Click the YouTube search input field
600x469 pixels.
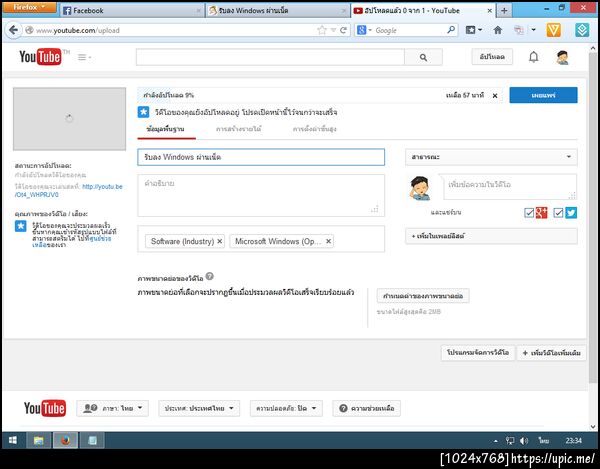point(270,57)
